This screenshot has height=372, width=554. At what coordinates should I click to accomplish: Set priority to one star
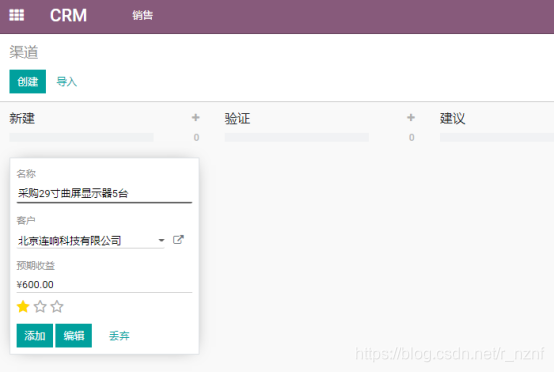[23, 307]
